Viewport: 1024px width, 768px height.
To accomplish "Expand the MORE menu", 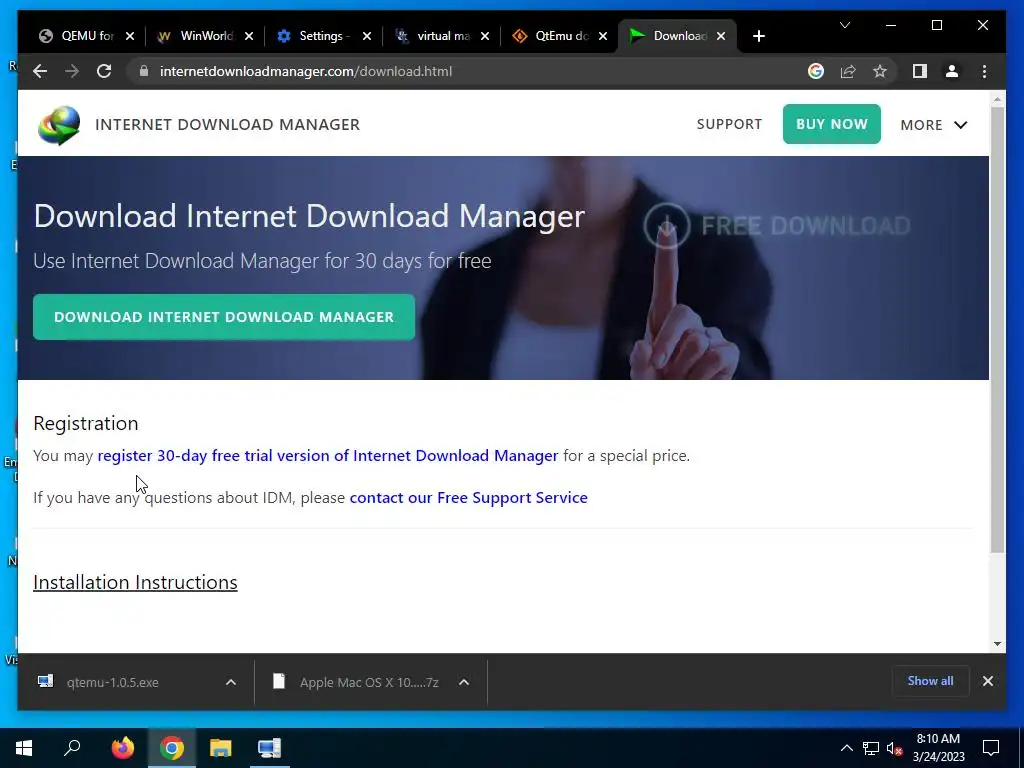I will tap(934, 125).
